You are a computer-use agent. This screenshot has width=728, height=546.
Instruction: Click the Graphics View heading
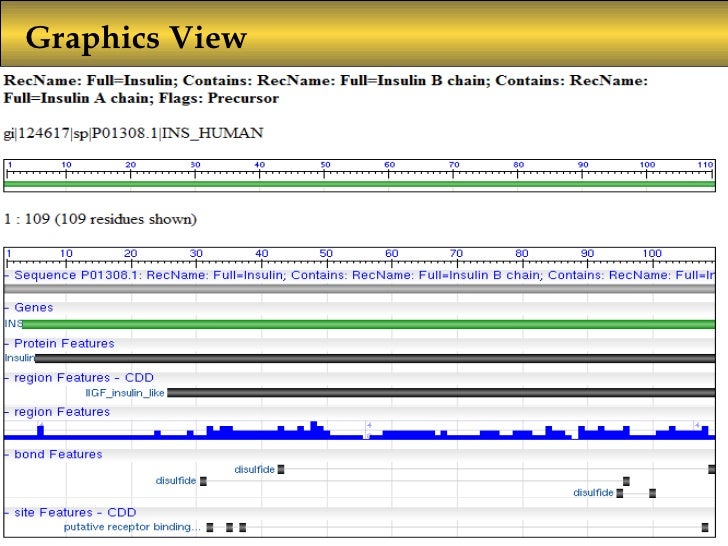136,38
